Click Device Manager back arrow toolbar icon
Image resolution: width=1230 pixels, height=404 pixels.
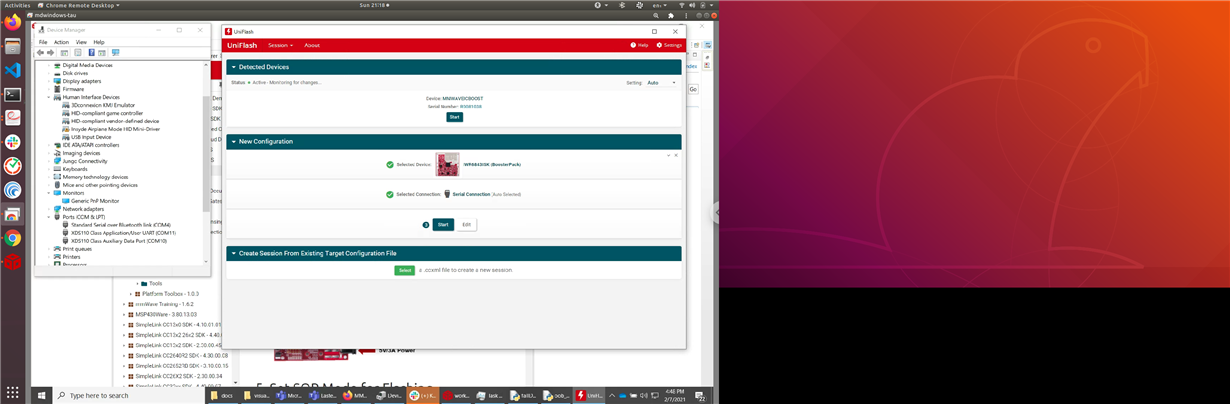click(x=40, y=52)
